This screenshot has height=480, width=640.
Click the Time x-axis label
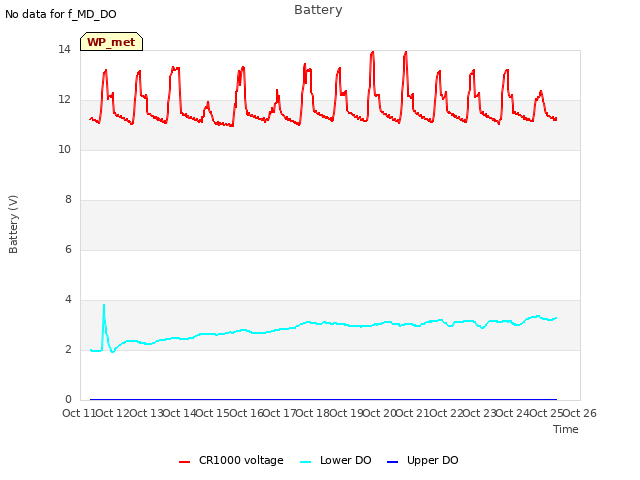point(565,429)
